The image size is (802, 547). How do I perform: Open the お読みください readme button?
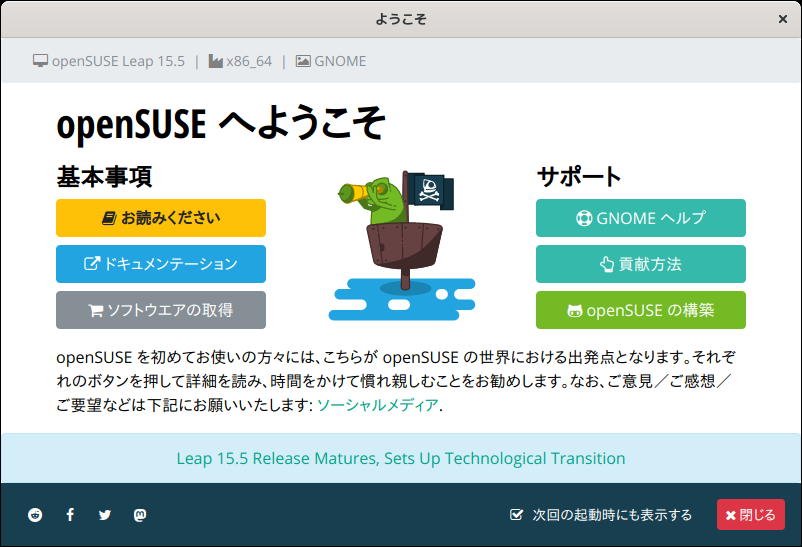pos(161,218)
